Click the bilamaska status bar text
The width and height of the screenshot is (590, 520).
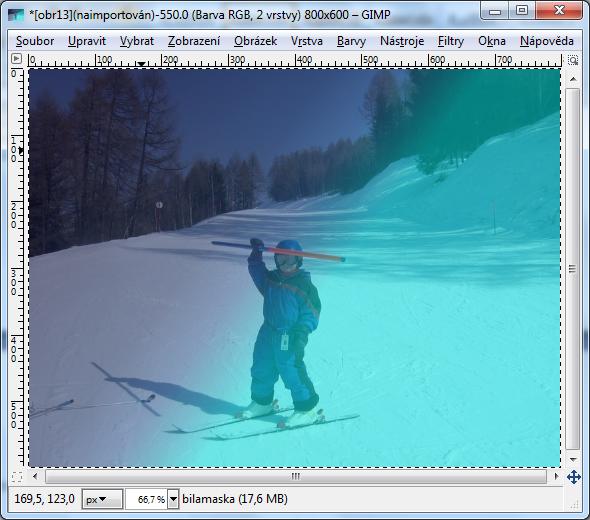[x=235, y=499]
